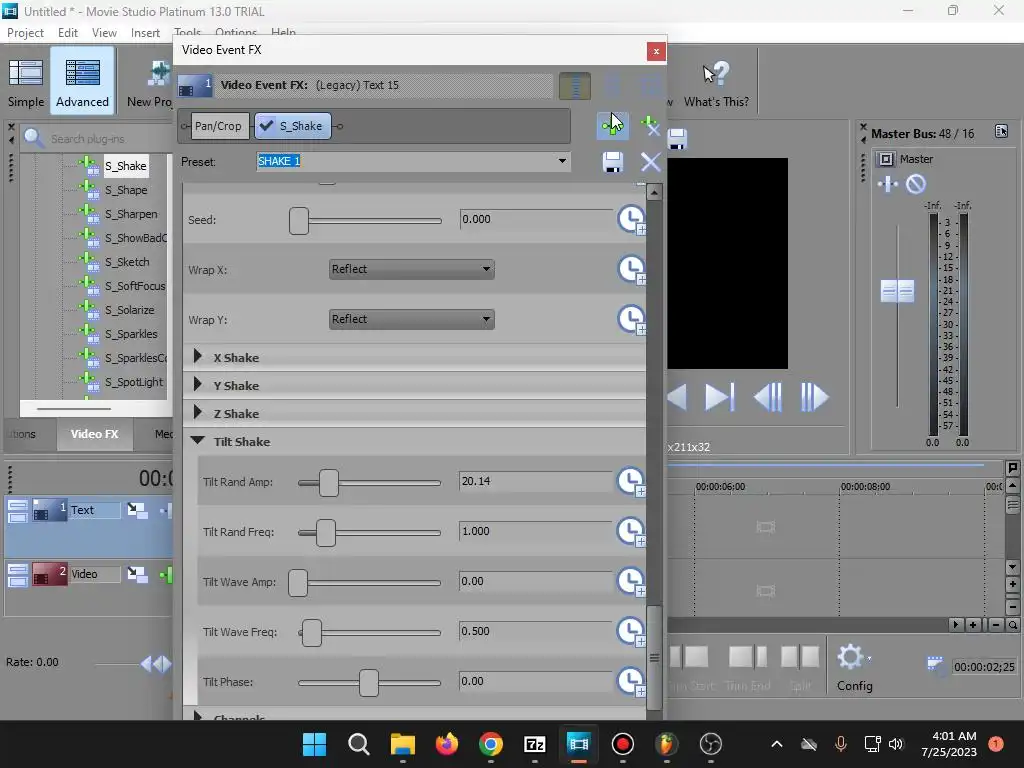Animate the Wrap X parameter clock icon
Screen dimensions: 1024x768
click(632, 269)
